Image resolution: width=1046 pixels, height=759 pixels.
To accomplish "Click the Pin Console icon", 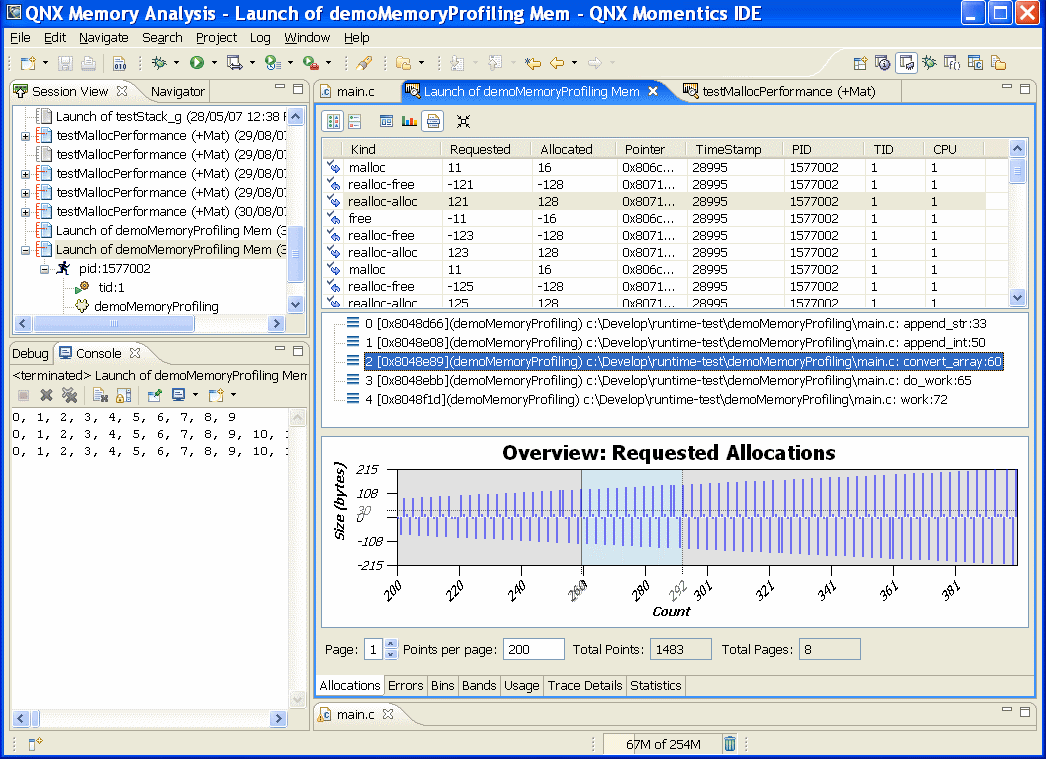I will [155, 396].
